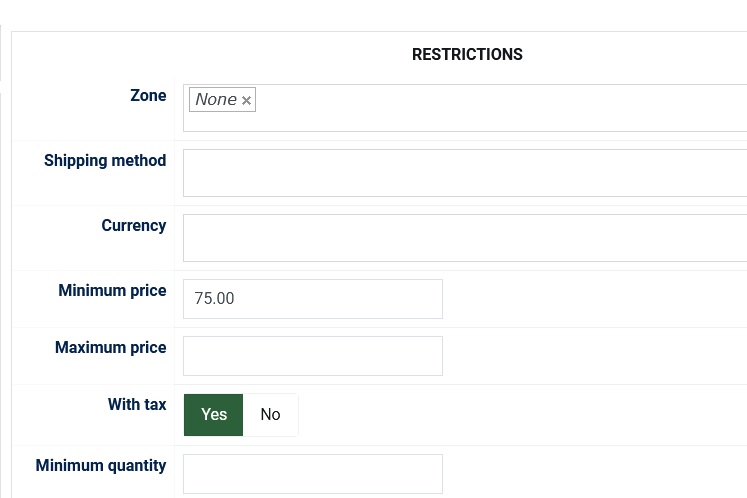
Task: Click the Zone field label
Action: 148,96
